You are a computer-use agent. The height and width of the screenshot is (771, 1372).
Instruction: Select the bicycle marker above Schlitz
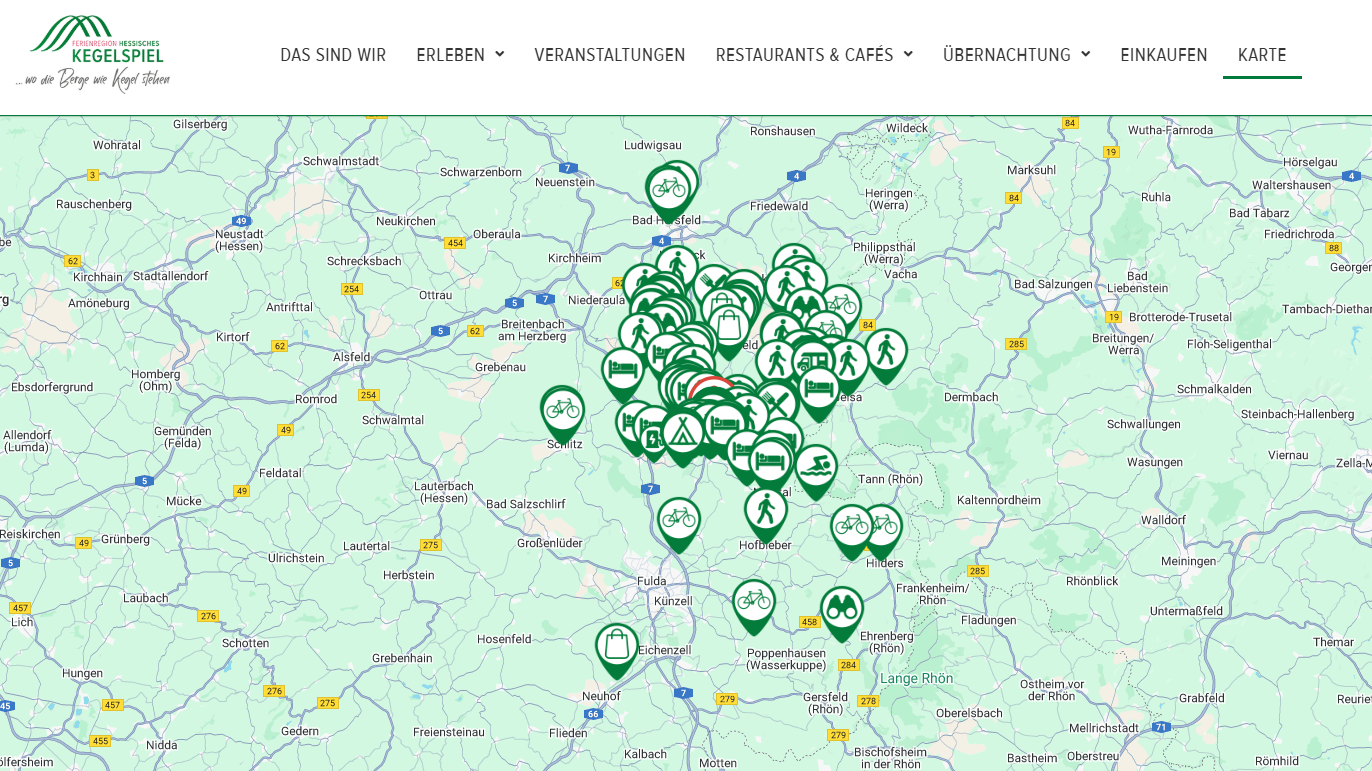point(563,409)
